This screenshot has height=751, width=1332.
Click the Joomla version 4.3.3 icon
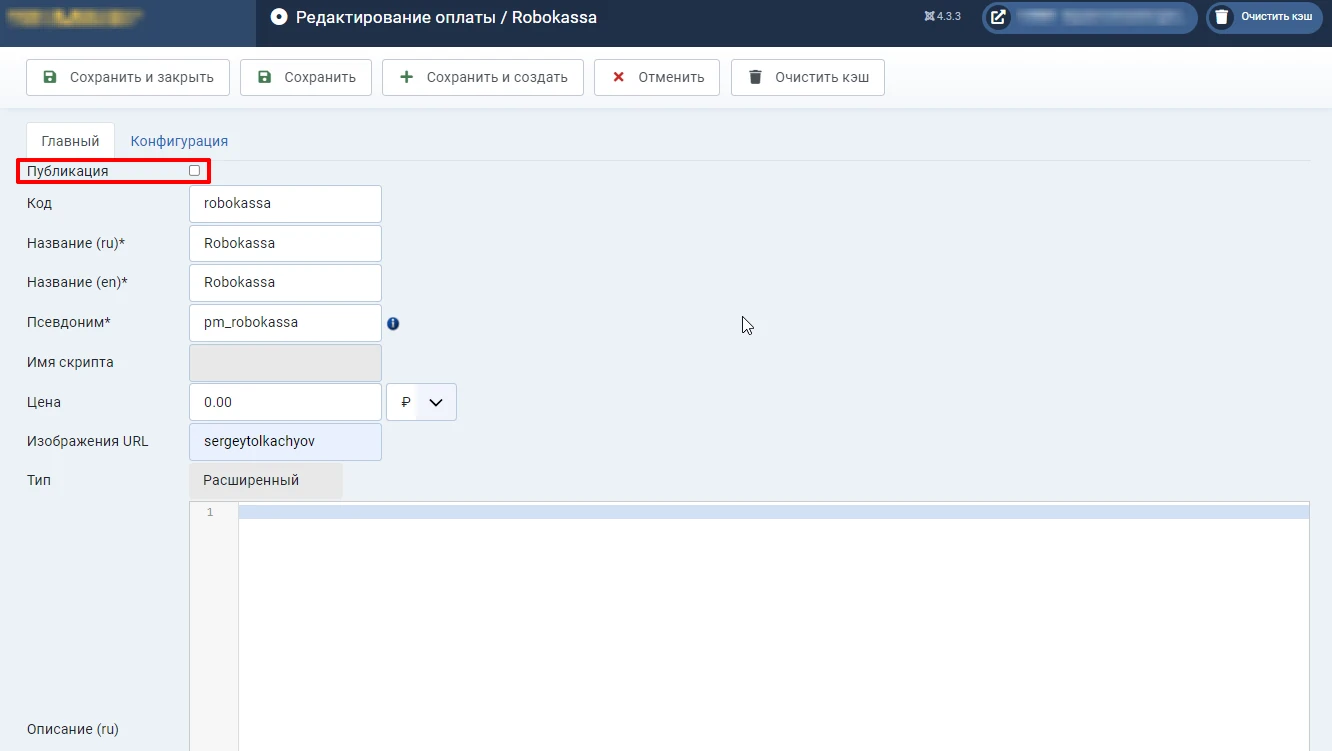[x=930, y=16]
